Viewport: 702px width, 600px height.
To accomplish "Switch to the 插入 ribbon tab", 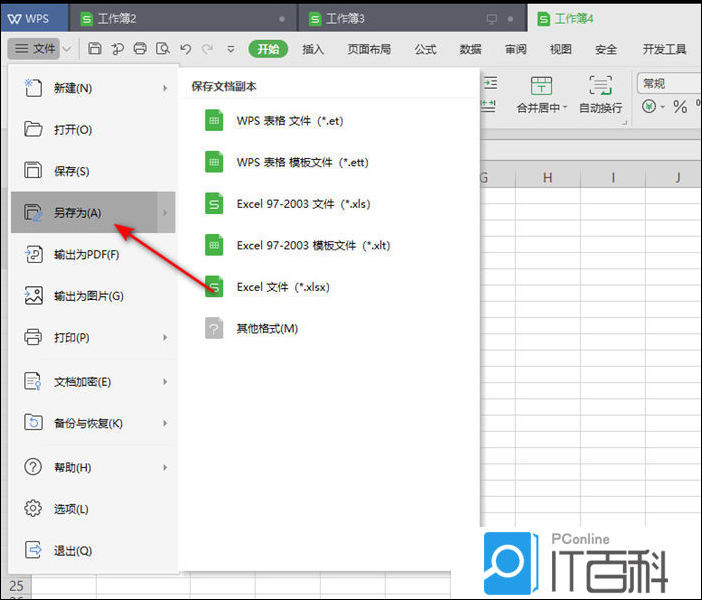I will pyautogui.click(x=313, y=49).
